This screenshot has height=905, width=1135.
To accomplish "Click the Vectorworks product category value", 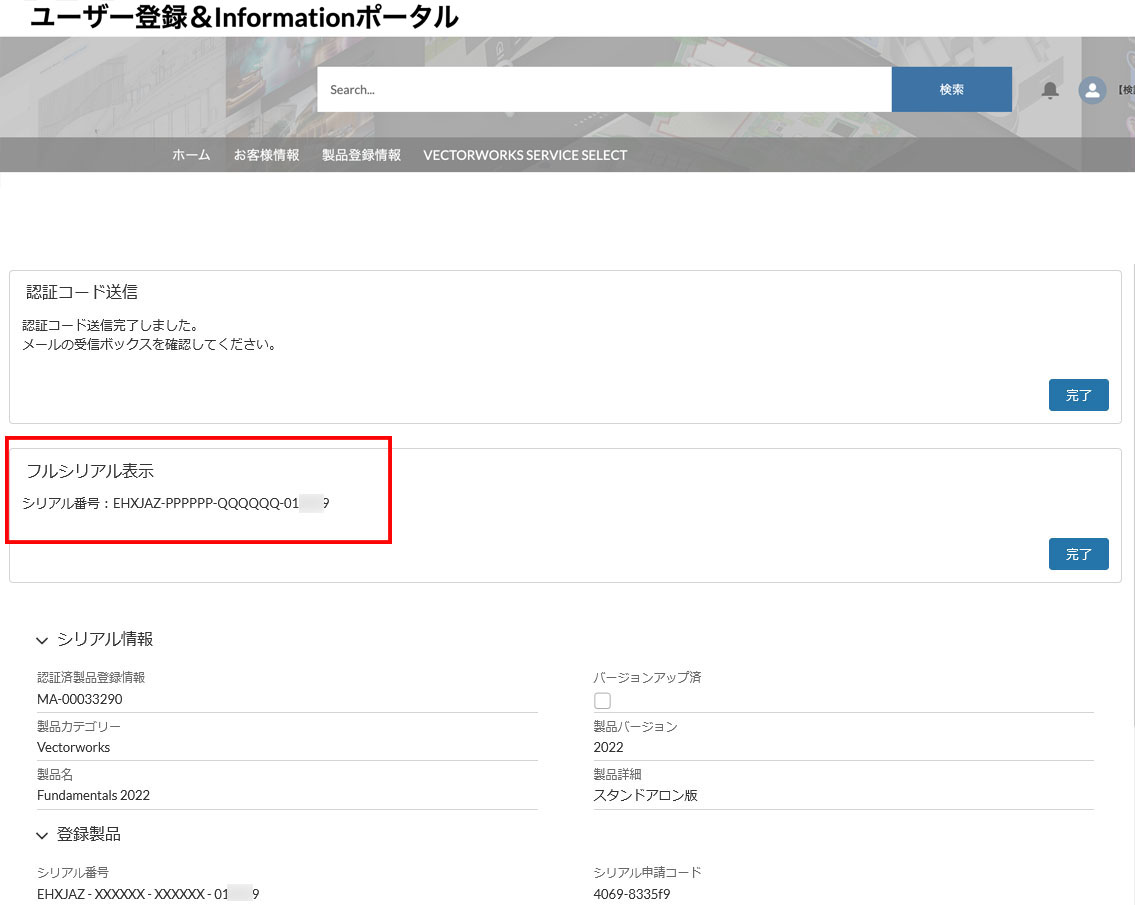I will [x=73, y=747].
